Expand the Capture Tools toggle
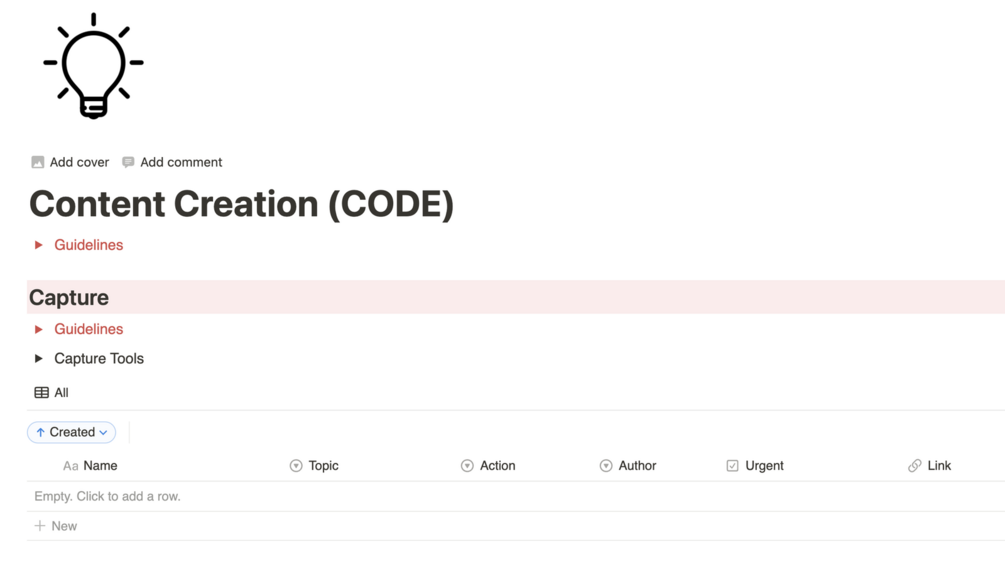1005x564 pixels. tap(38, 359)
